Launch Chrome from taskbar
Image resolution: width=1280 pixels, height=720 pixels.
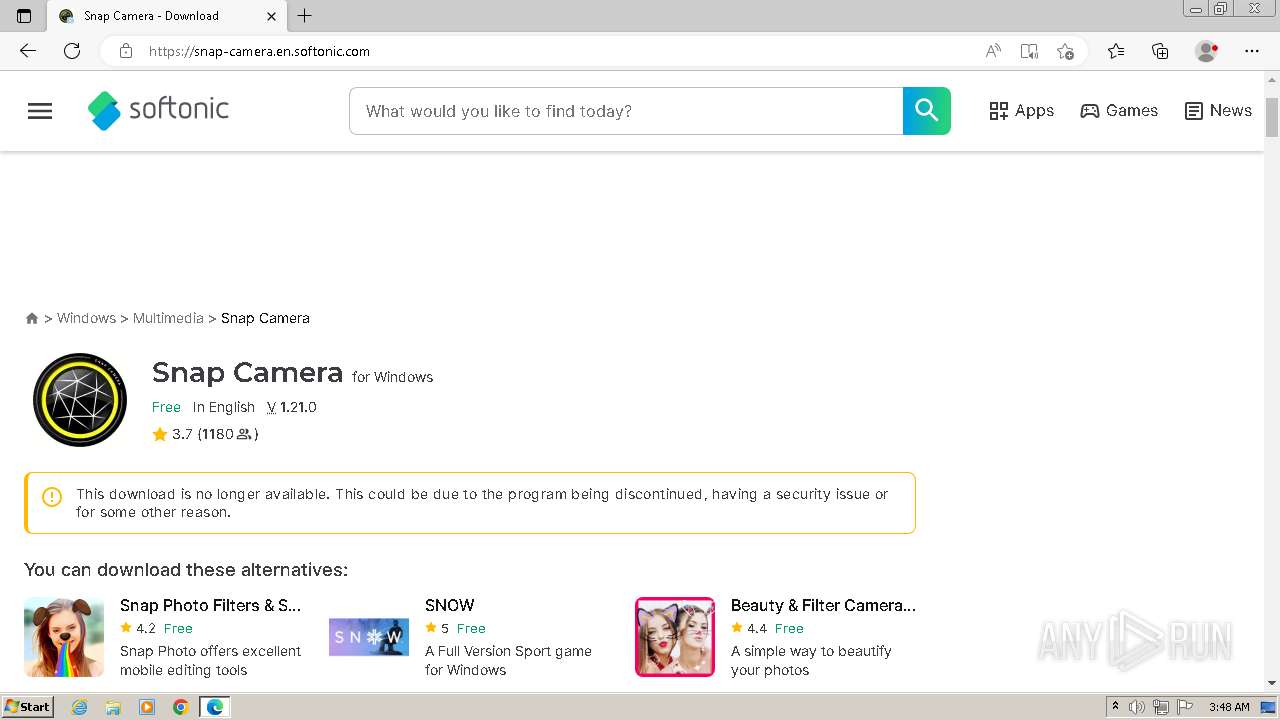(x=180, y=707)
